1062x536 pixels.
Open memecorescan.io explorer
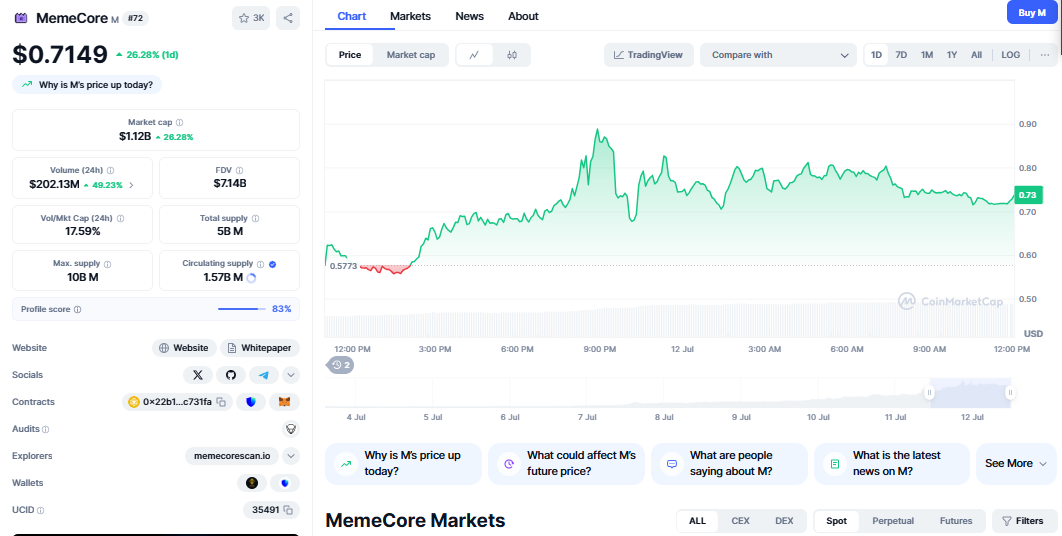point(232,456)
